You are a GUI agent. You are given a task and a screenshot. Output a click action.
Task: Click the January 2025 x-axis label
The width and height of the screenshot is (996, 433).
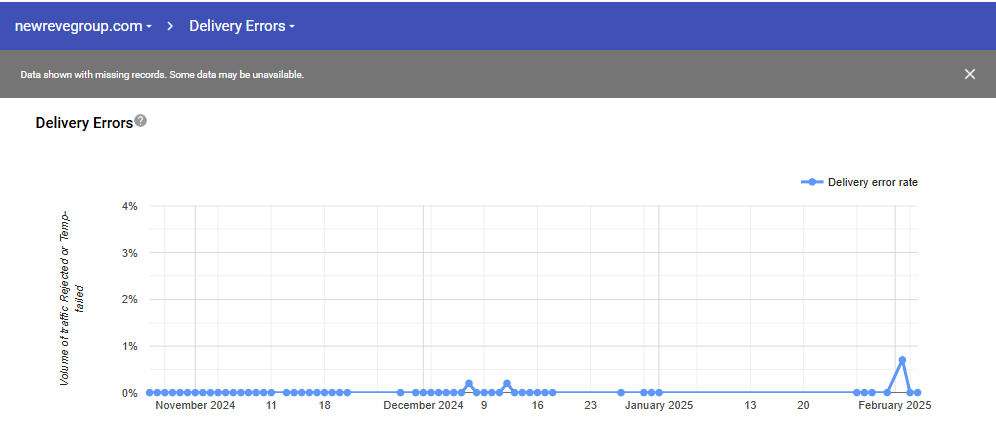point(658,406)
